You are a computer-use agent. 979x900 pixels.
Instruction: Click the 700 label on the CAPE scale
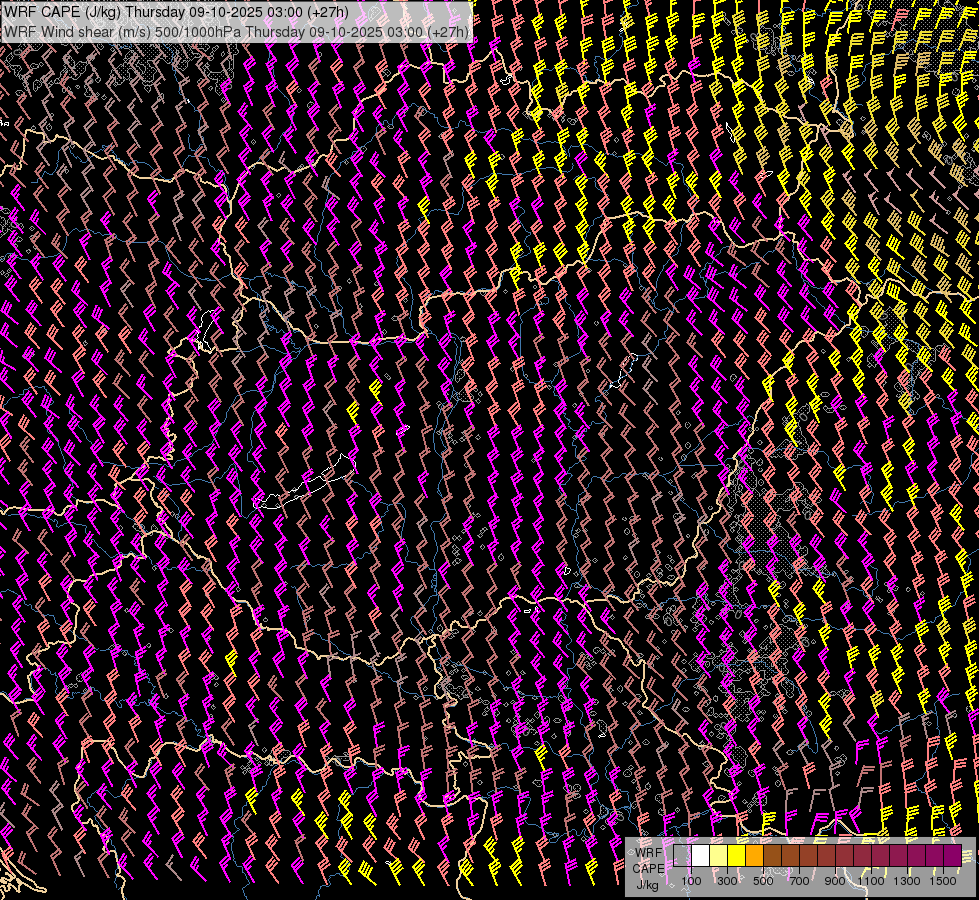(x=799, y=881)
